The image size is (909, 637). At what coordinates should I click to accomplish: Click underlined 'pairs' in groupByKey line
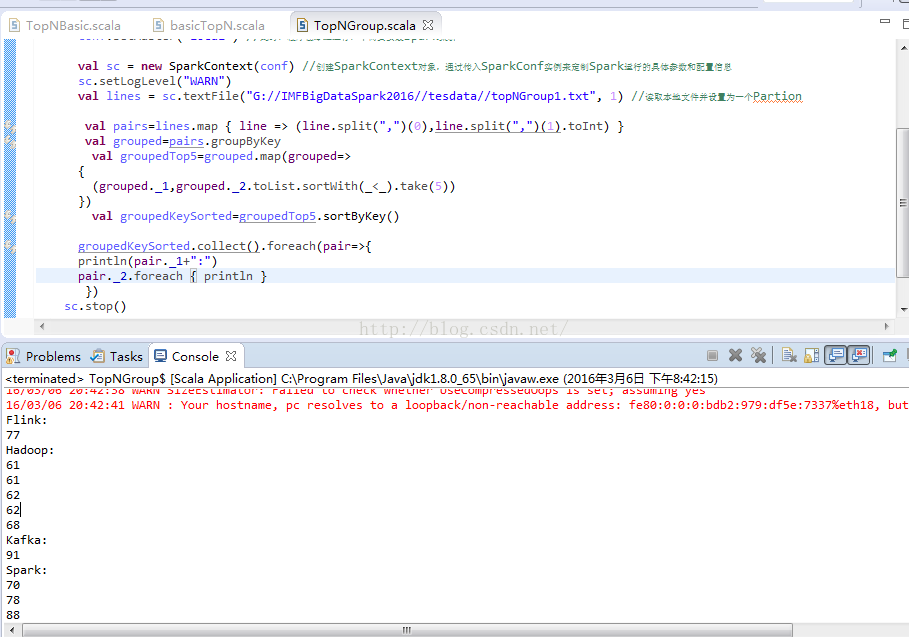pyautogui.click(x=186, y=141)
